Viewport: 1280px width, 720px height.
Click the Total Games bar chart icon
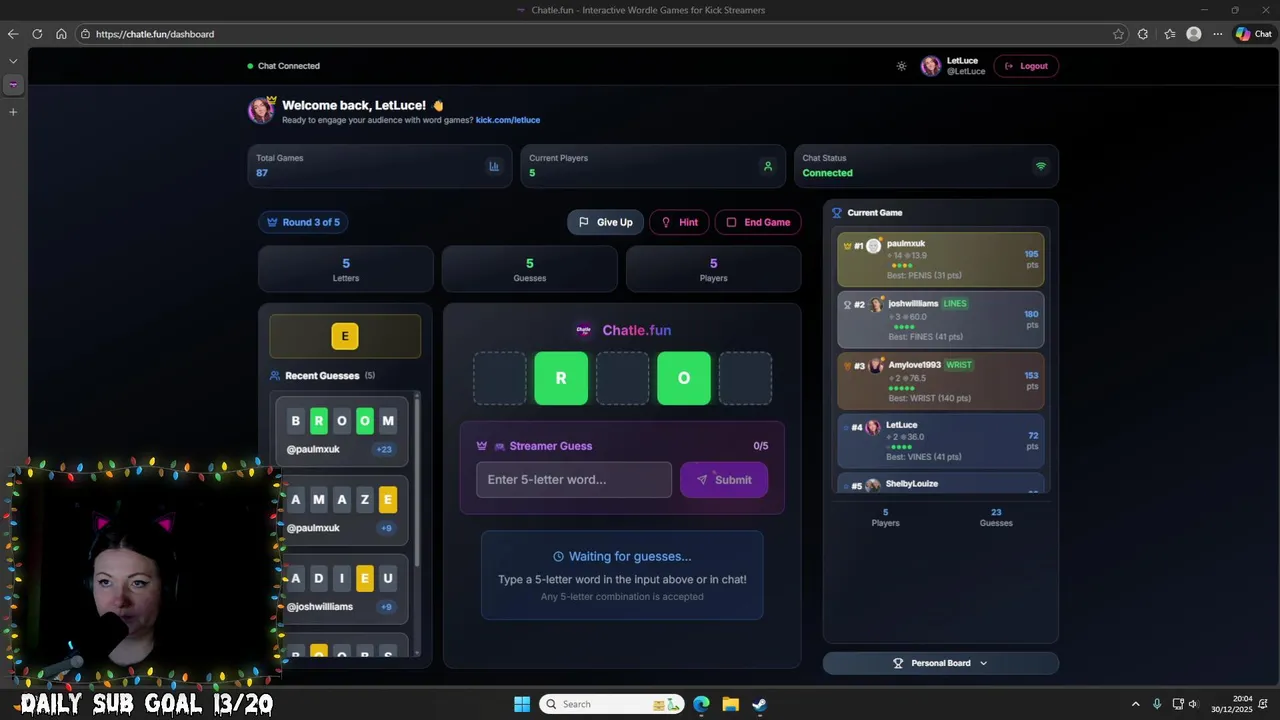point(494,166)
